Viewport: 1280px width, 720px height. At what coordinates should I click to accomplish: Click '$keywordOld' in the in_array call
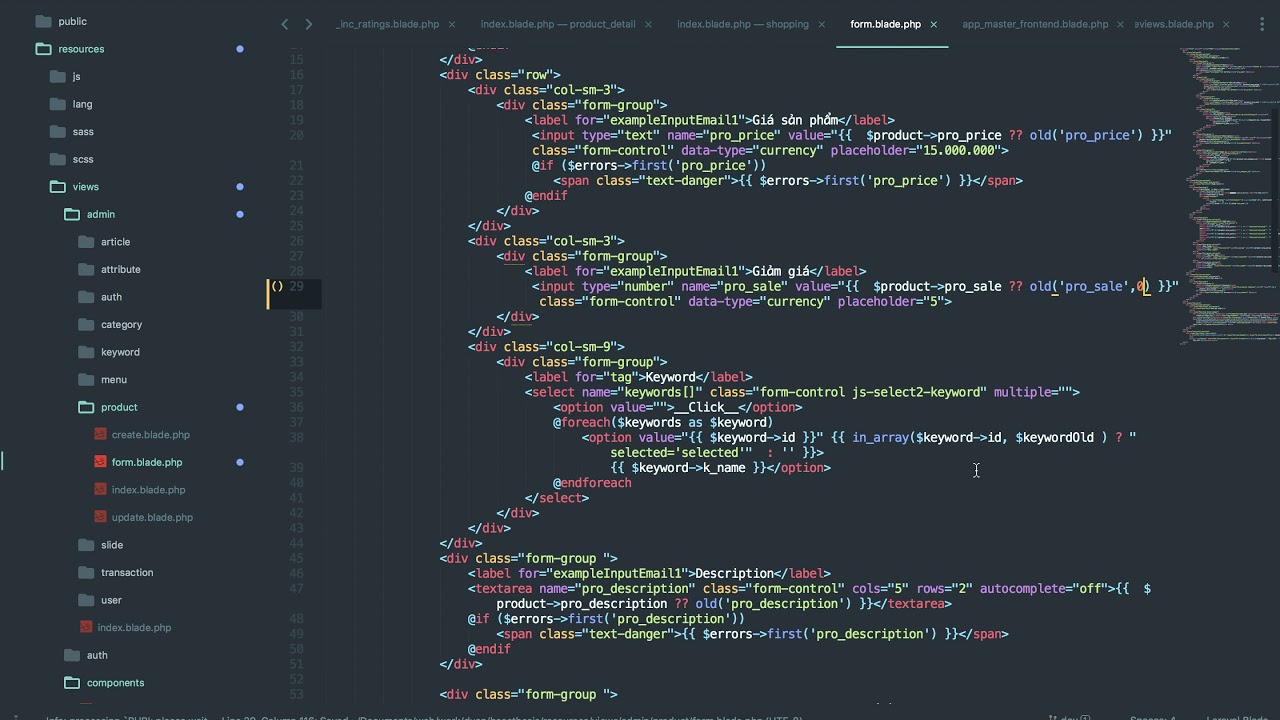(x=1055, y=437)
